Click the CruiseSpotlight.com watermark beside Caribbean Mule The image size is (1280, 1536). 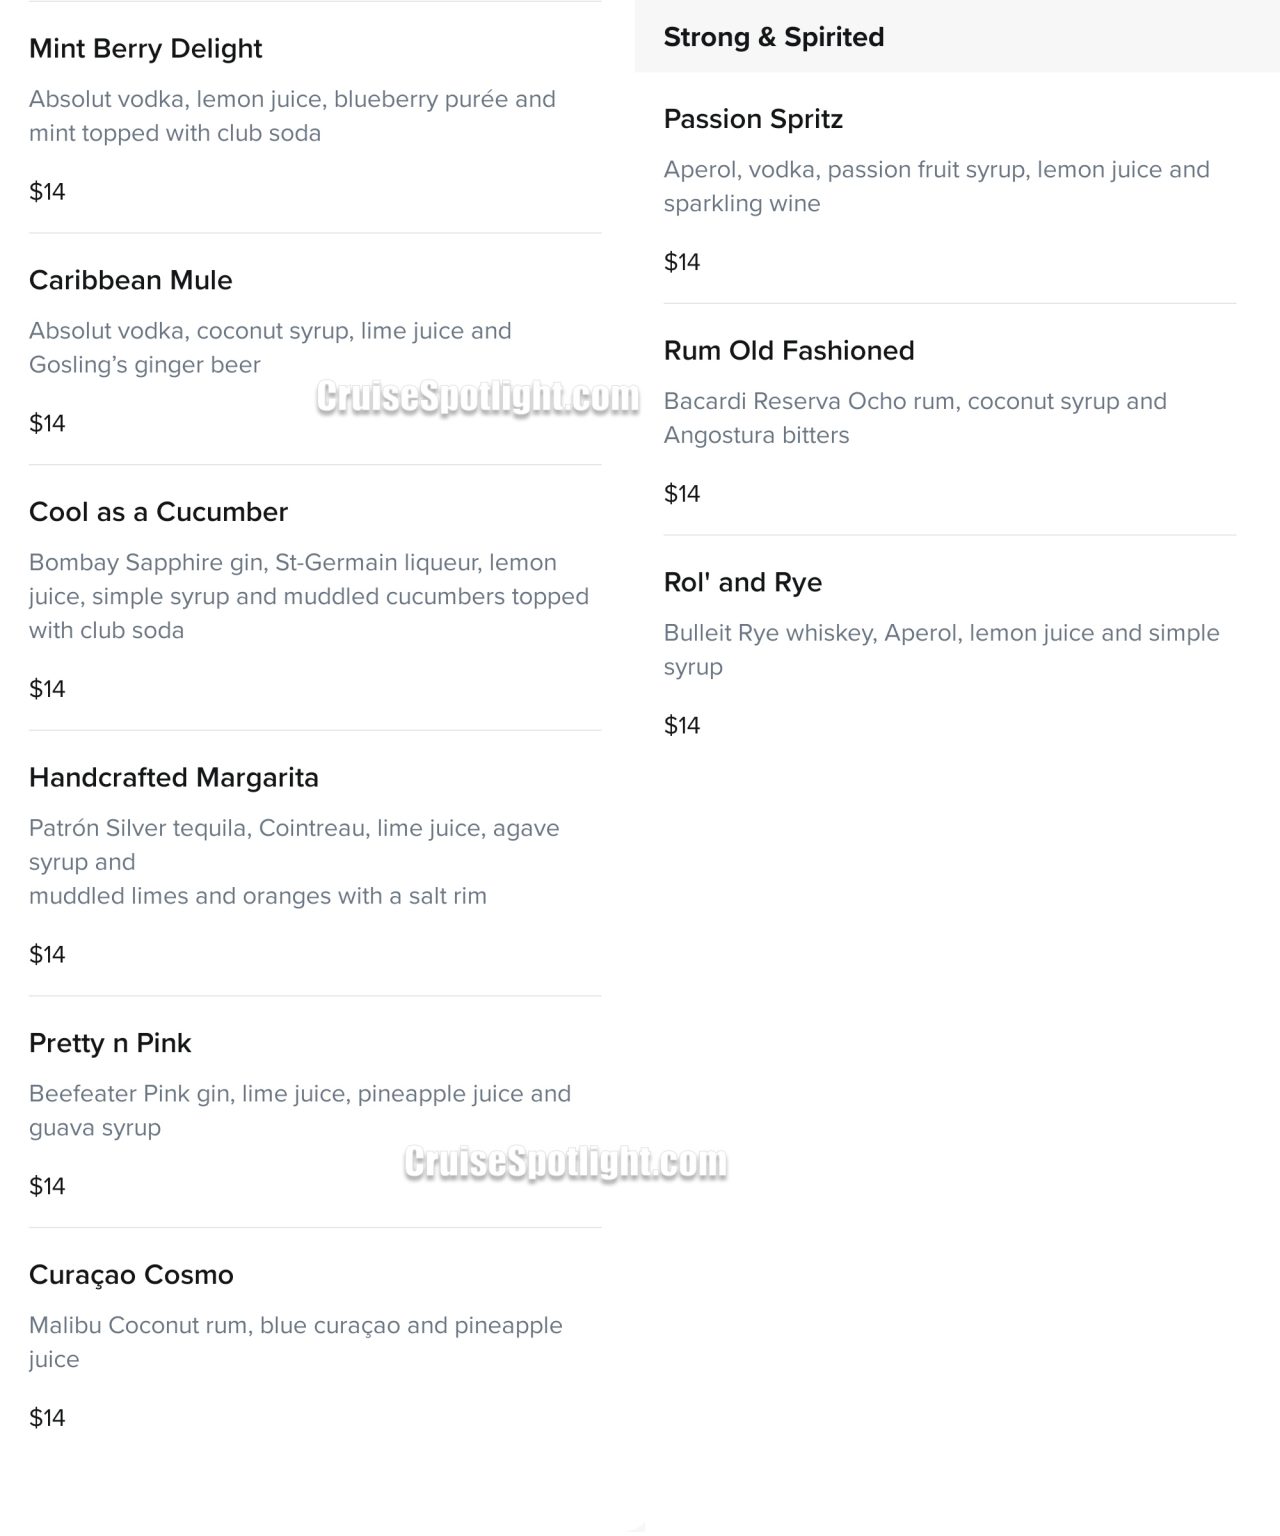(477, 397)
